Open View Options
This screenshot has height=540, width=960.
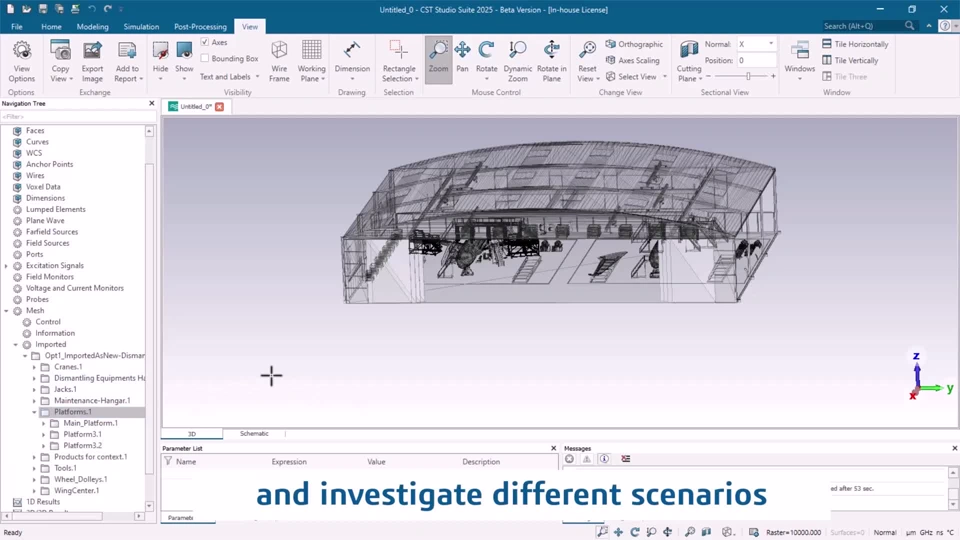click(x=21, y=61)
